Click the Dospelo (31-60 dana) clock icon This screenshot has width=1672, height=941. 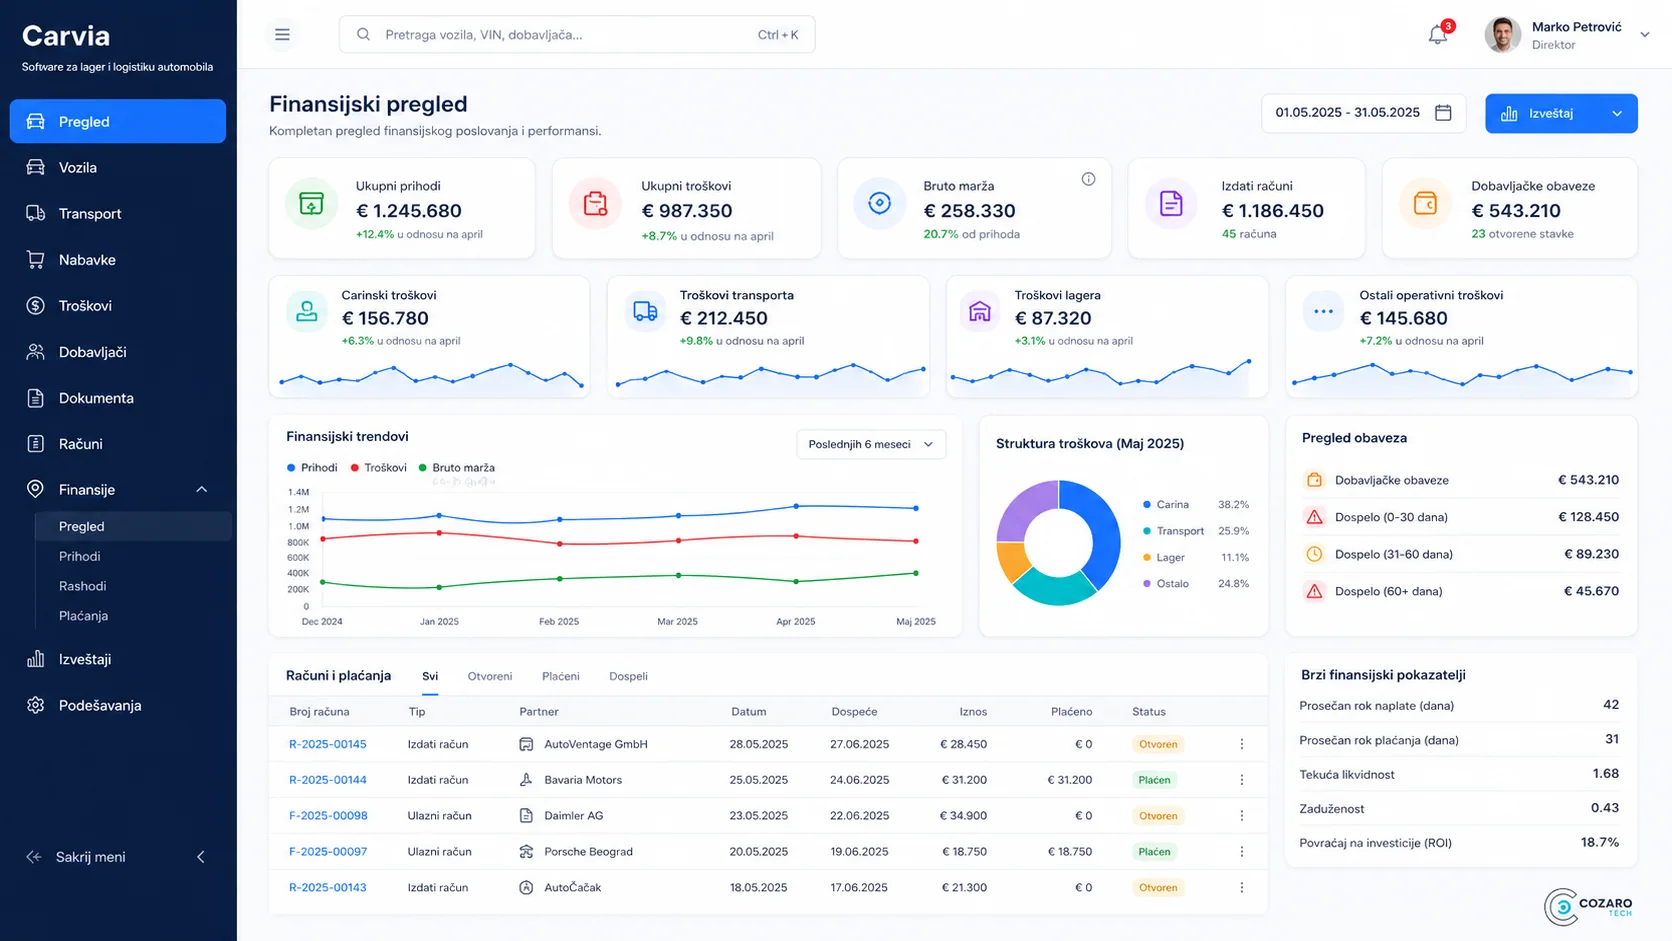(x=1314, y=554)
